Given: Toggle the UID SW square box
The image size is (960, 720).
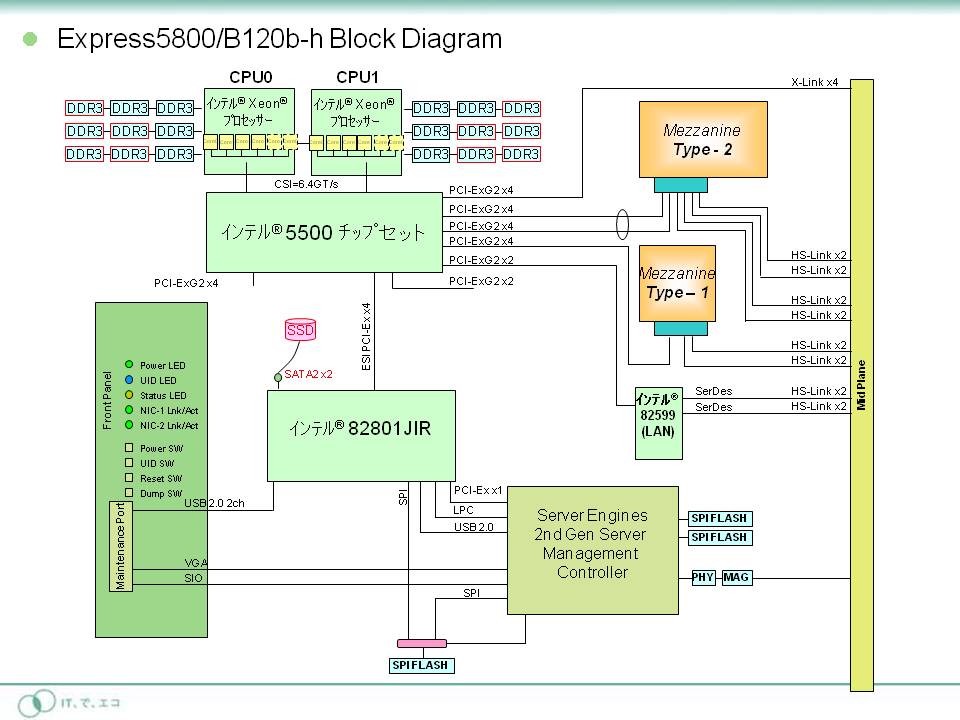Looking at the screenshot, I should (129, 463).
